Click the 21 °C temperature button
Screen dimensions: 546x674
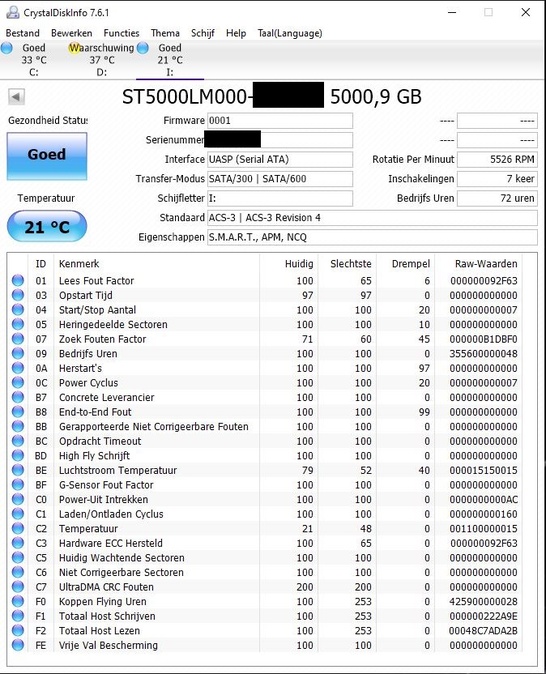click(47, 226)
